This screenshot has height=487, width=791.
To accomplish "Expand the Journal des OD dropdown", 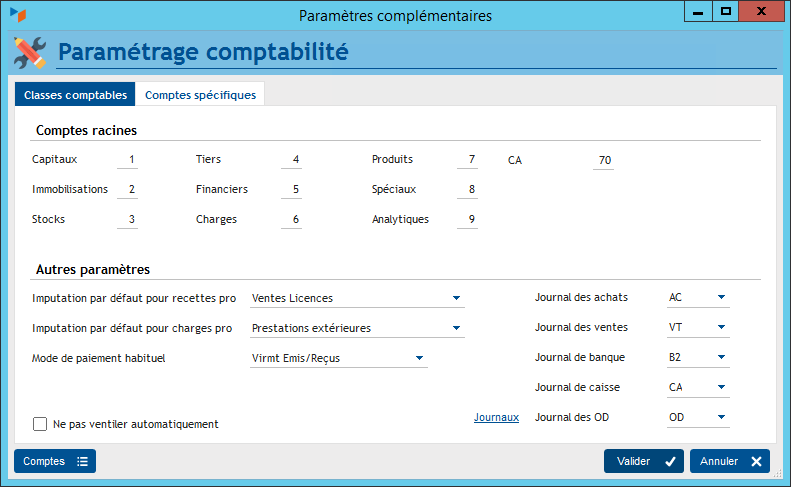I will (x=721, y=418).
